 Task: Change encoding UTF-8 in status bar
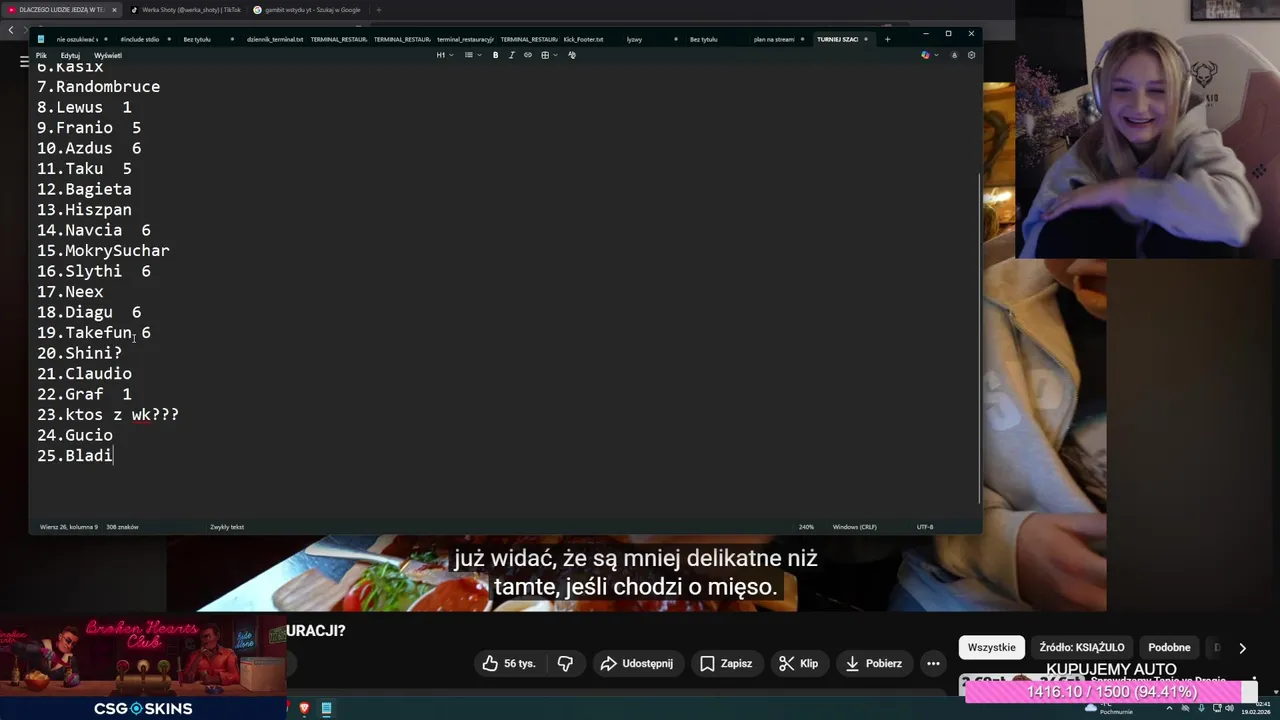(925, 527)
